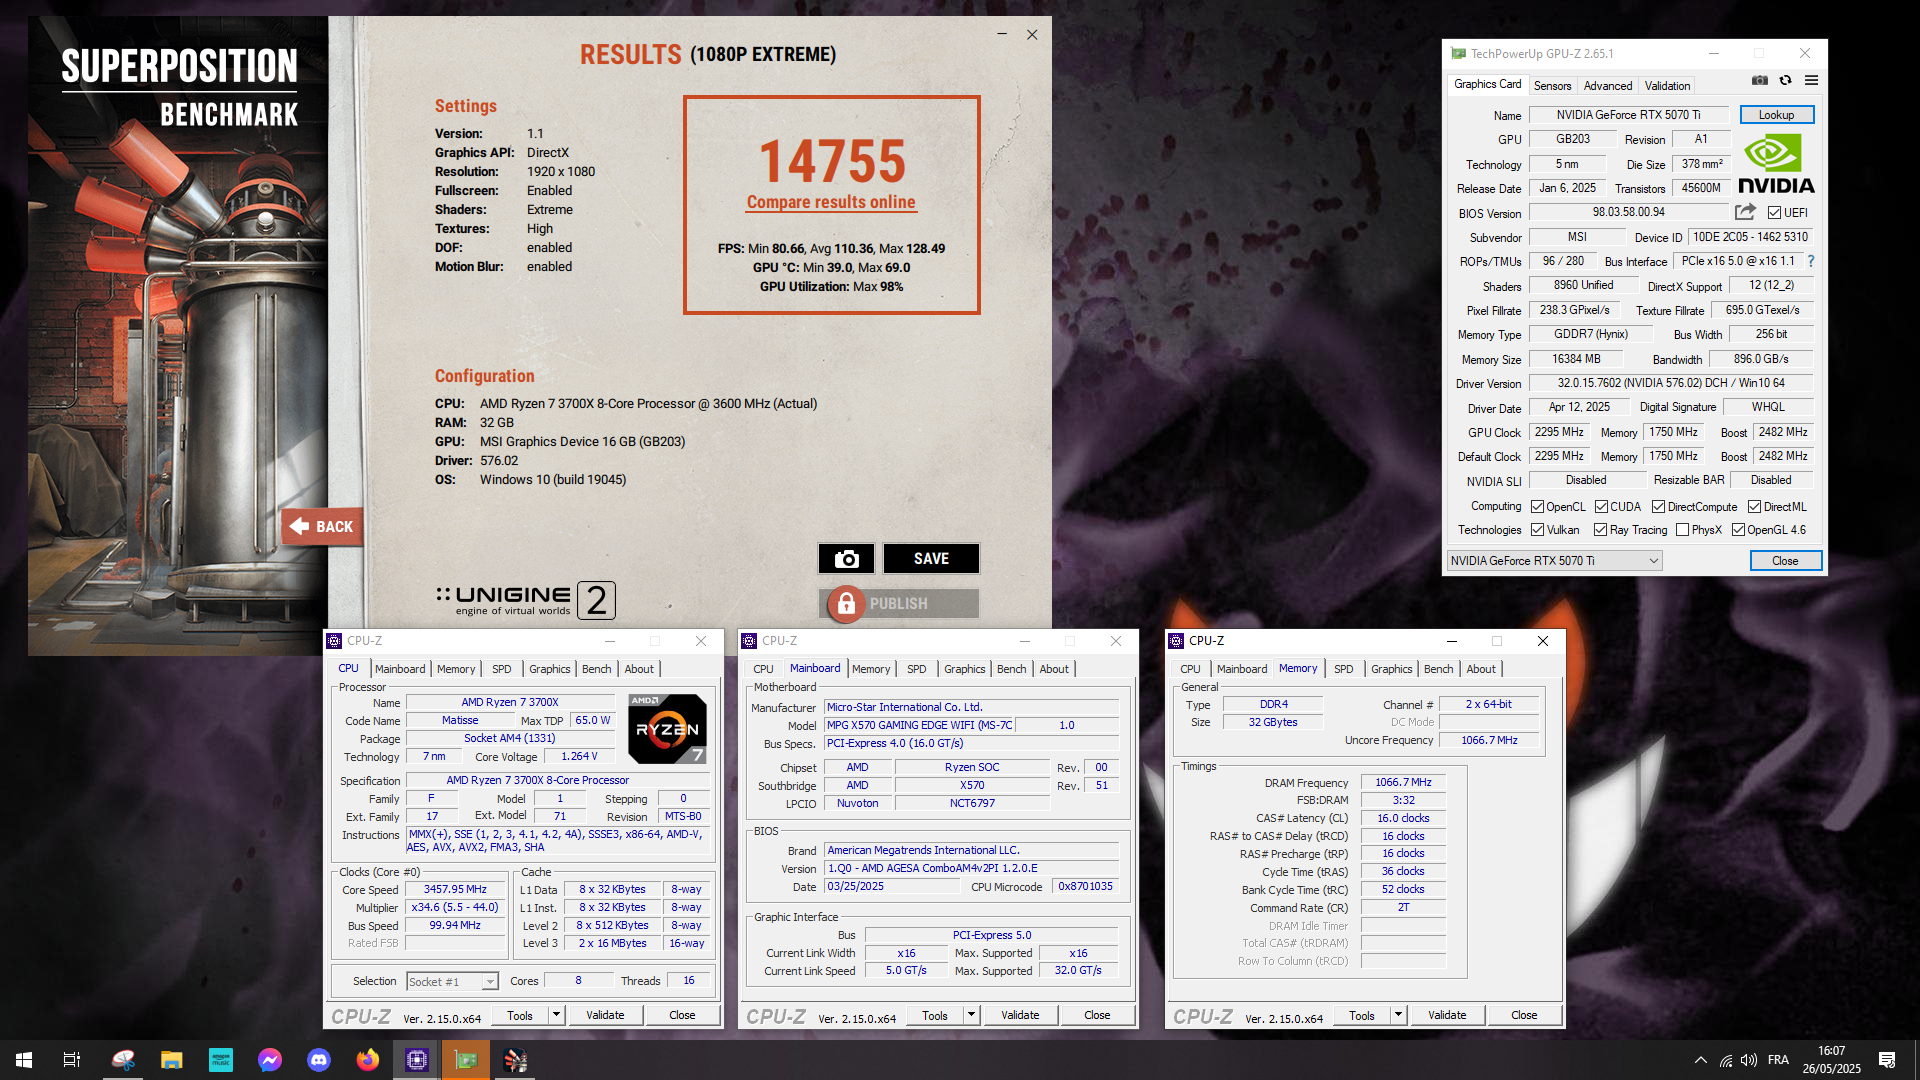Click the Bus Interface question mark icon
The image size is (1920, 1080).
pos(1811,261)
